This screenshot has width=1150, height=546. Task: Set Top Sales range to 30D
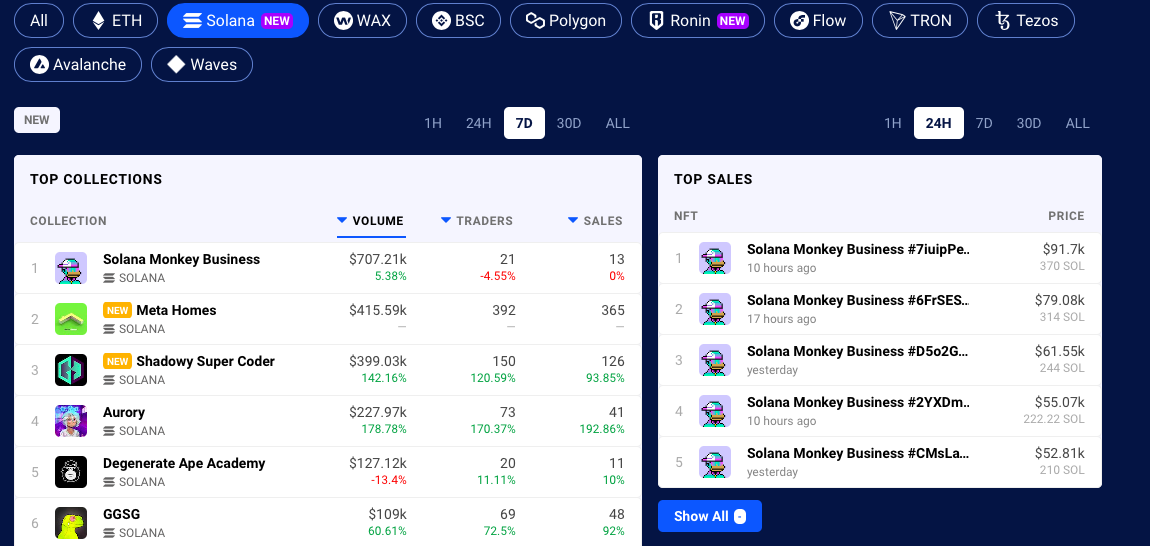1029,123
